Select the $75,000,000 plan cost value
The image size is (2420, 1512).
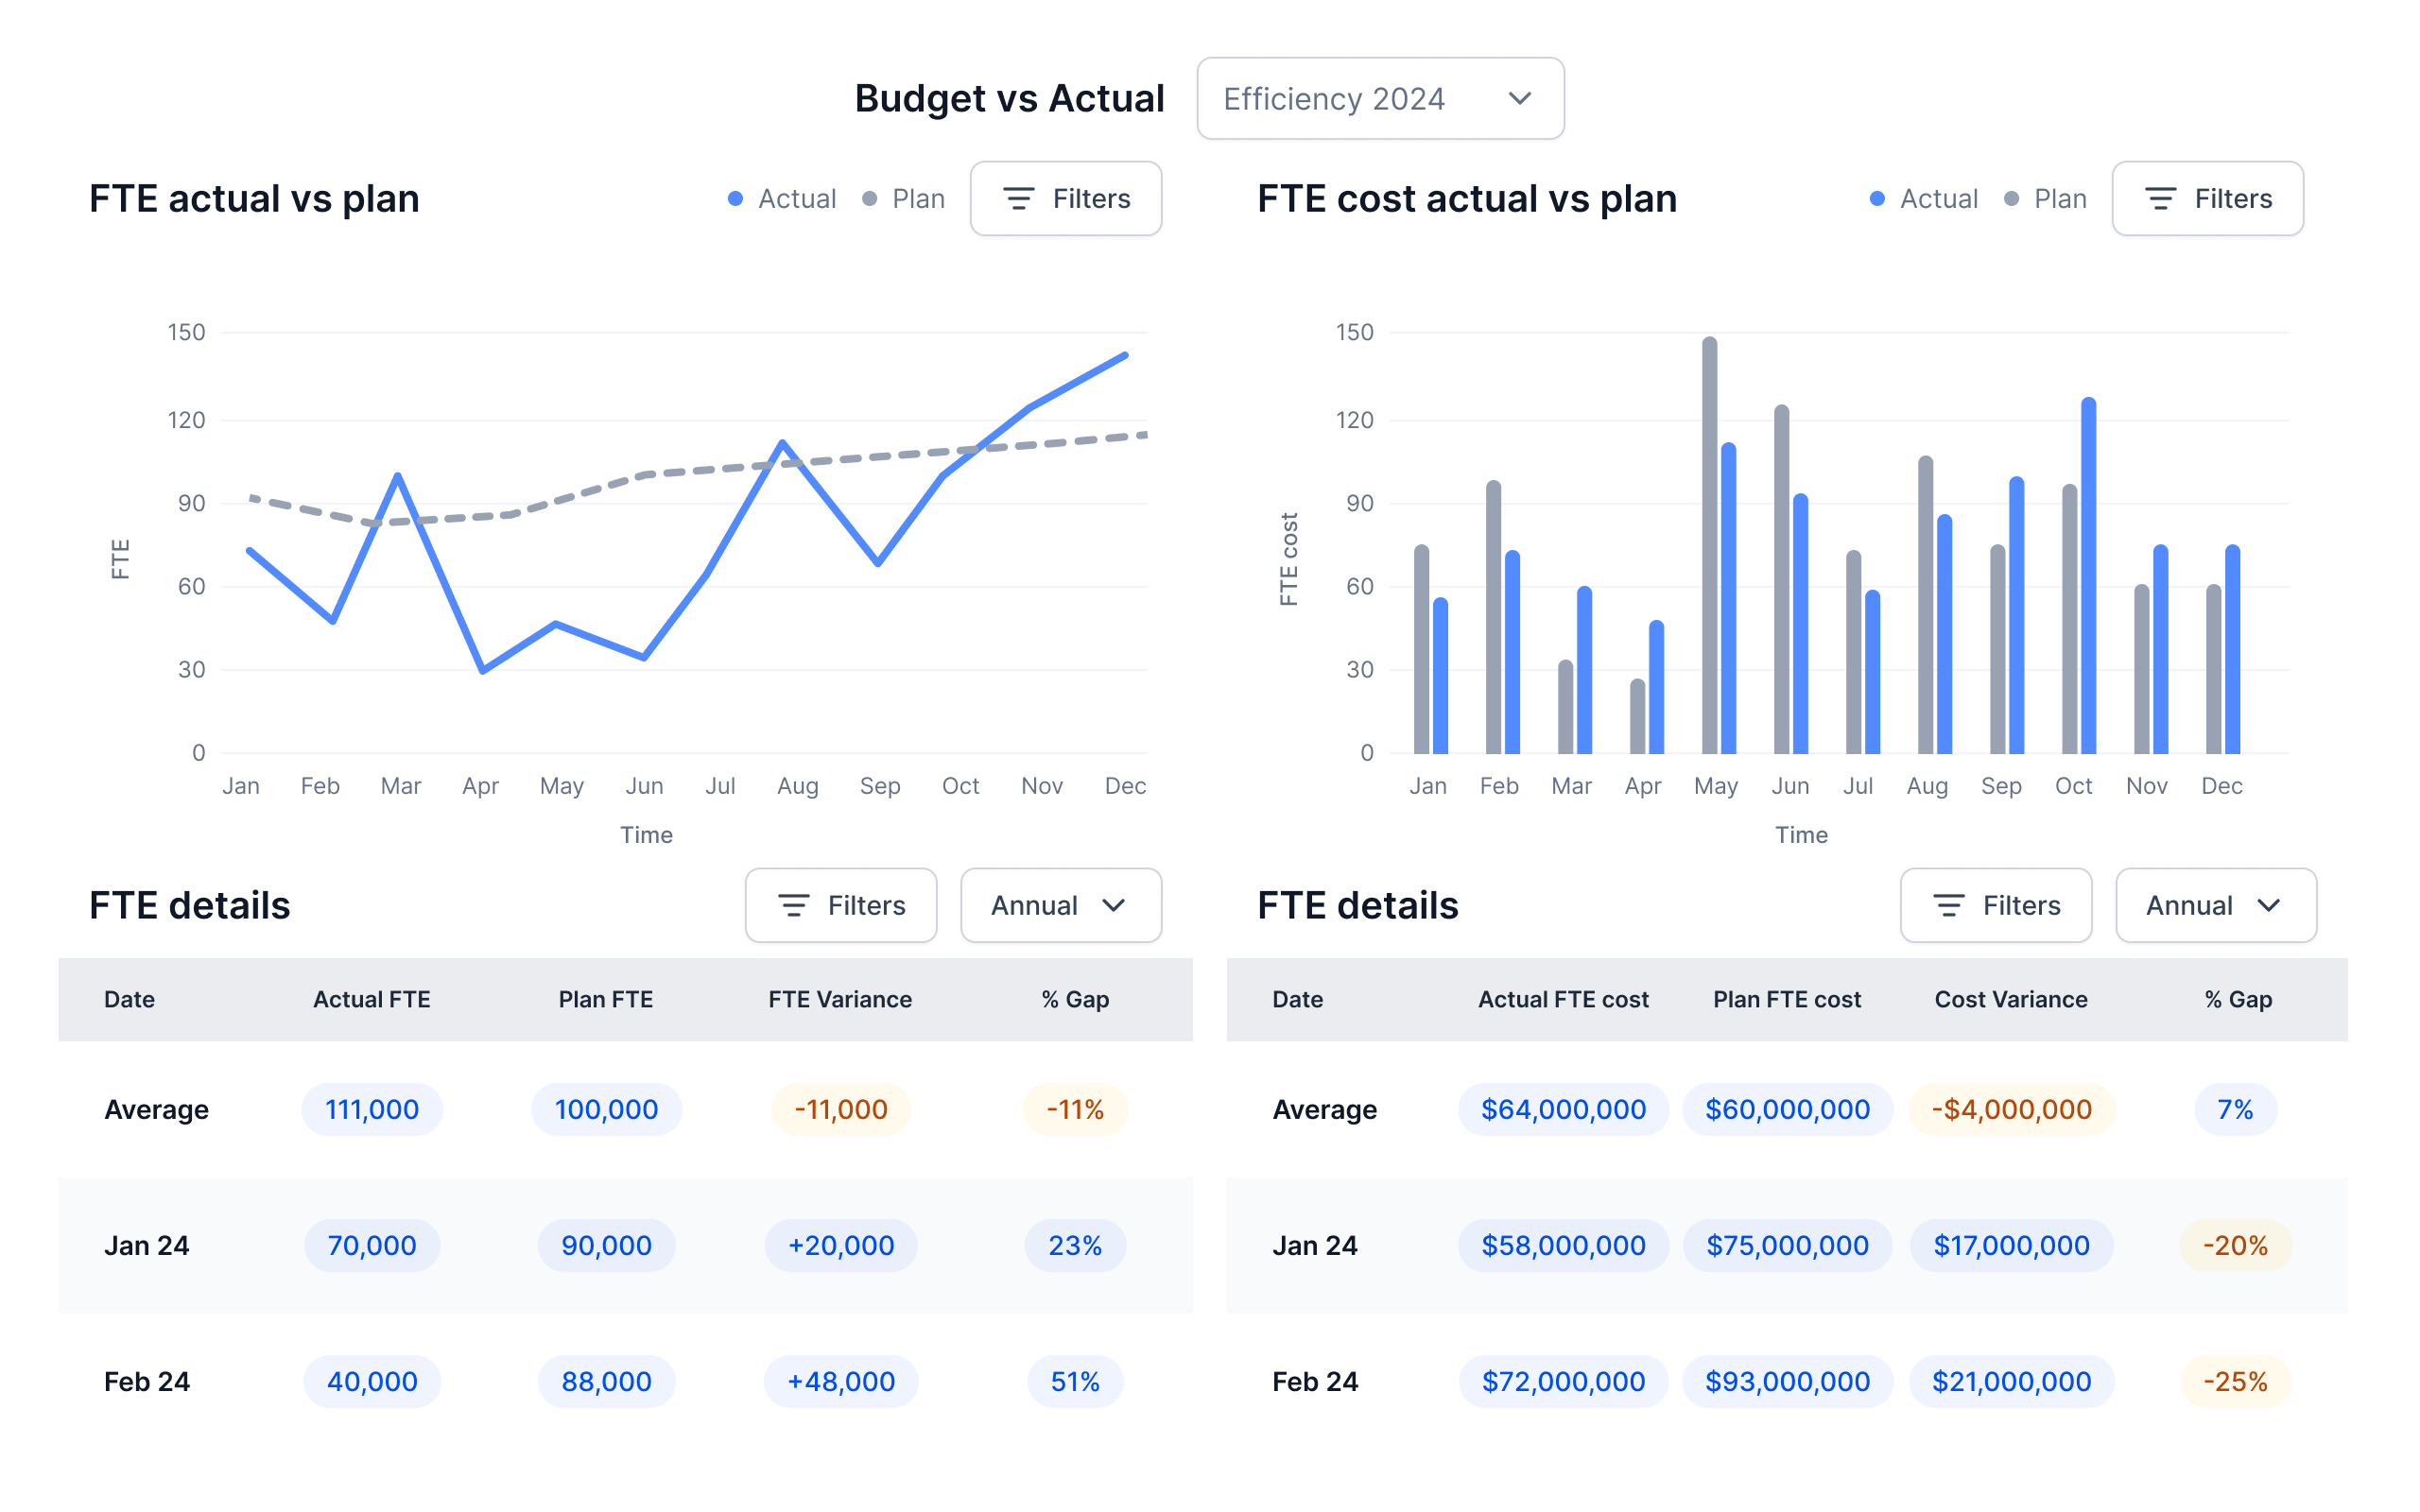[1787, 1245]
